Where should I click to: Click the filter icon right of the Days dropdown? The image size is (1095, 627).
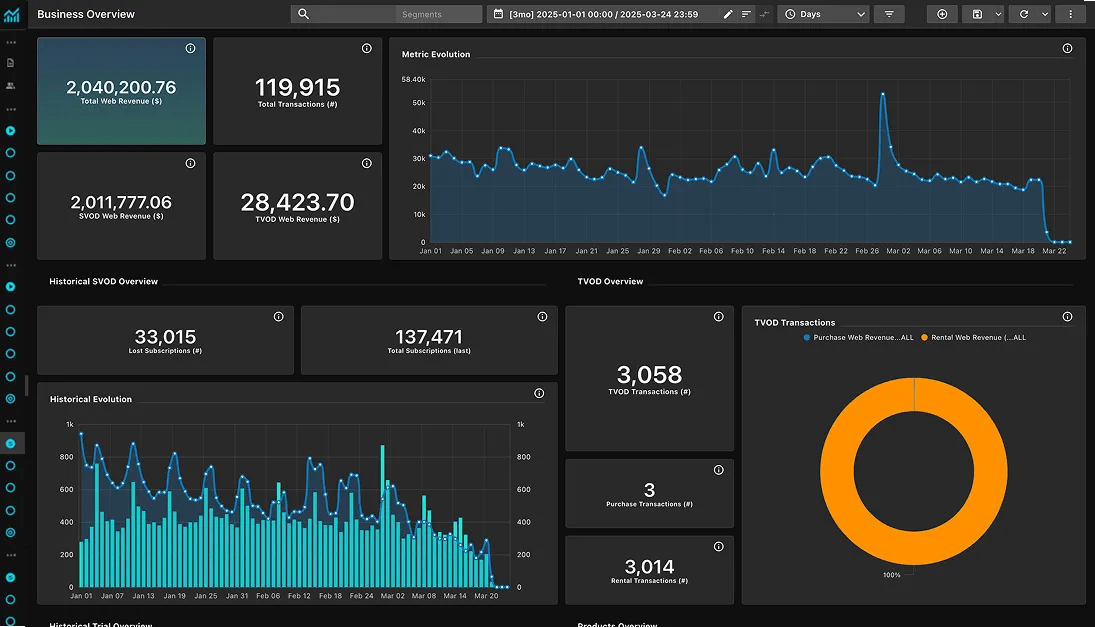(889, 14)
